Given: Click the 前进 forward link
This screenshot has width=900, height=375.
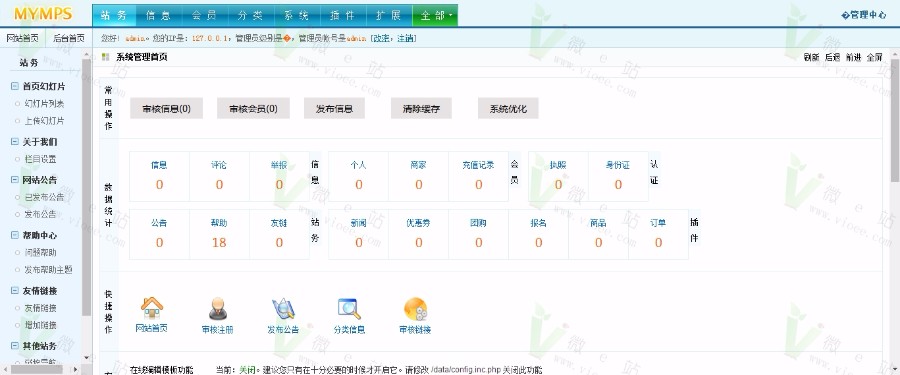Looking at the screenshot, I should [854, 57].
